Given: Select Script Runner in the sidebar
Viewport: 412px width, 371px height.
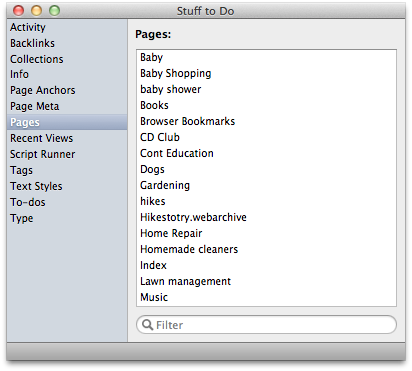Looking at the screenshot, I should [x=67, y=154].
